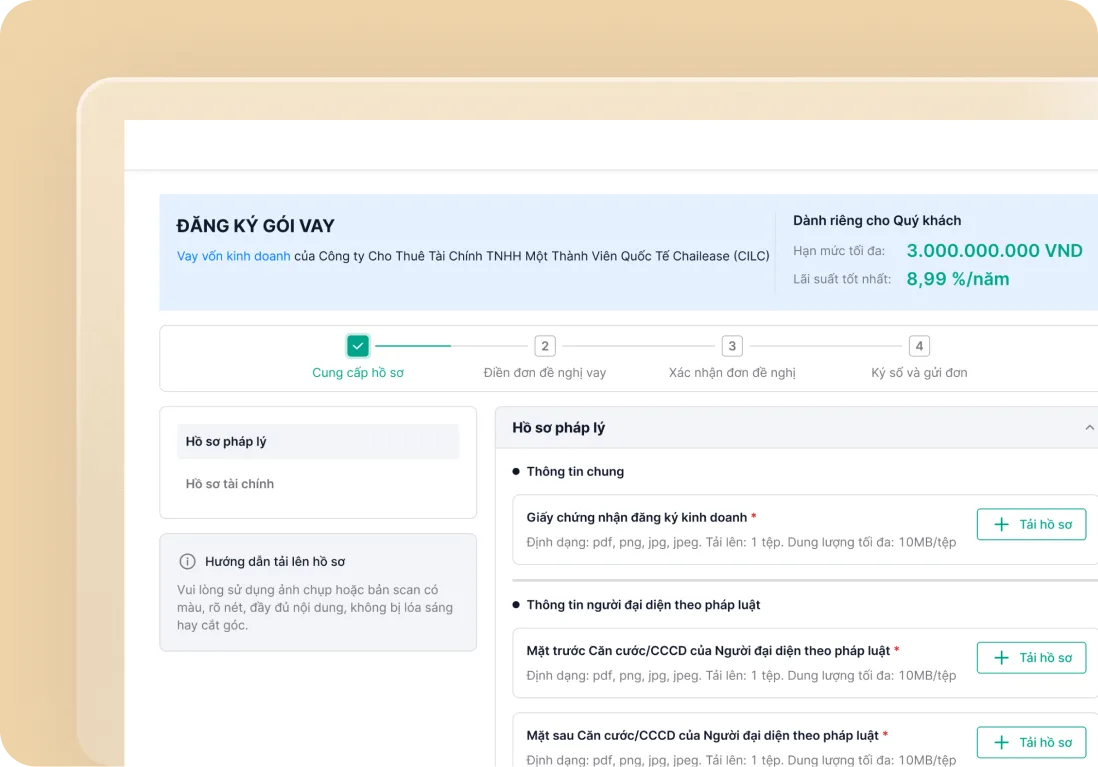The image size is (1098, 767).
Task: Upload front side Căn cước/CCCD via Tải hồ sơ
Action: [x=1031, y=658]
